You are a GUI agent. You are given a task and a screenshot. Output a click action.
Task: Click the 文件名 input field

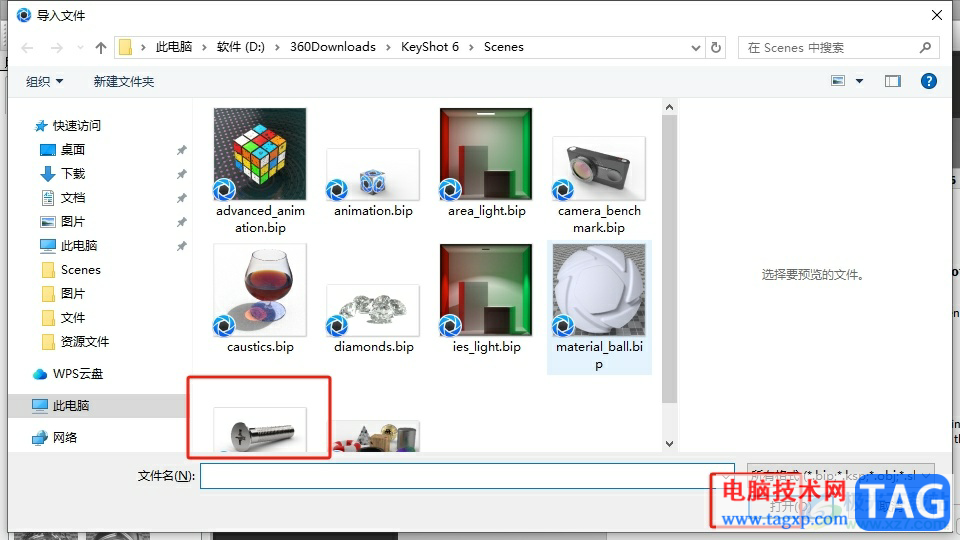467,476
